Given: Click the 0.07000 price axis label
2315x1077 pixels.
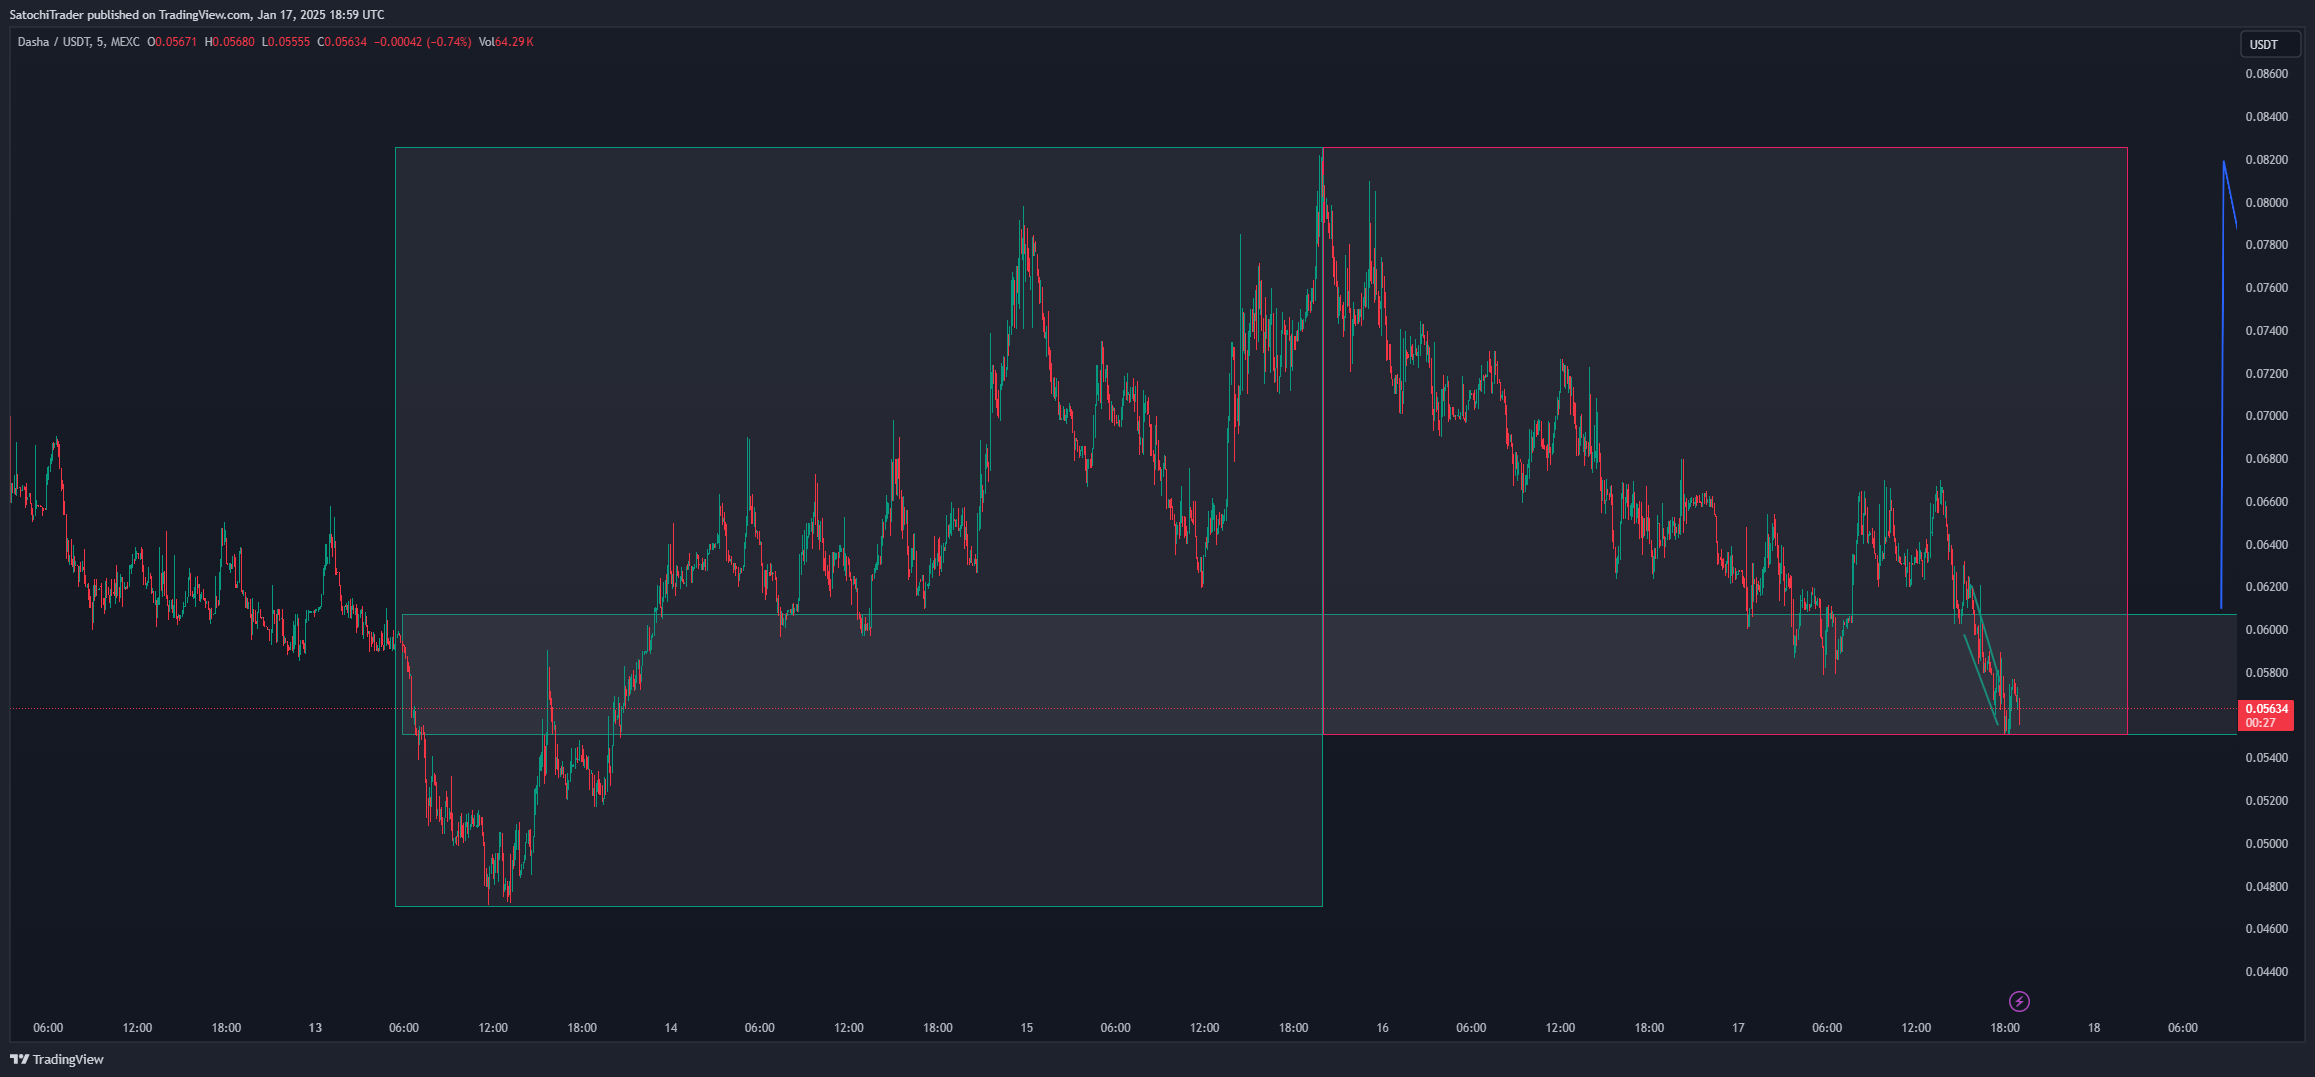Looking at the screenshot, I should click(2266, 416).
